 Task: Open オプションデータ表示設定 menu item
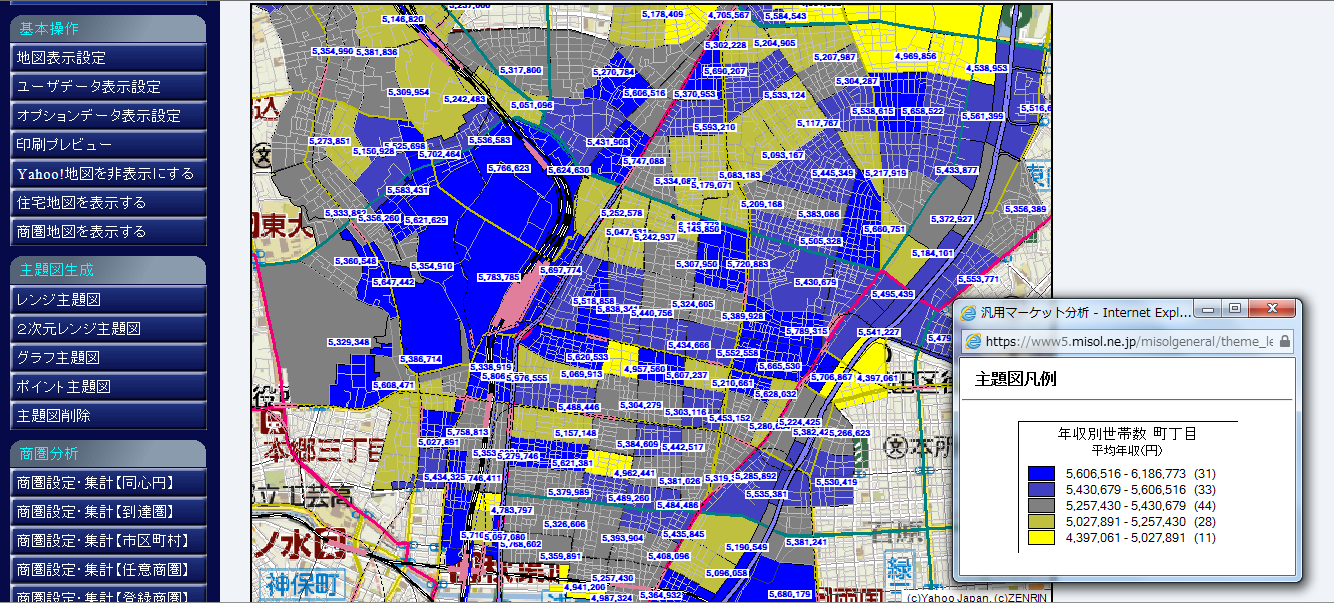coord(108,116)
